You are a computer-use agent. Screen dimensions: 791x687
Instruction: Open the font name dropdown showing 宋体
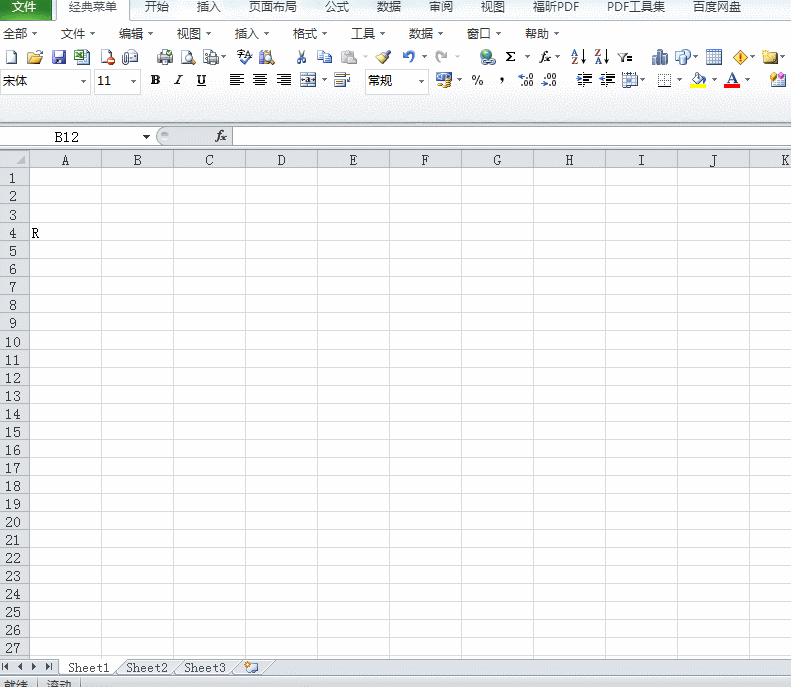84,81
